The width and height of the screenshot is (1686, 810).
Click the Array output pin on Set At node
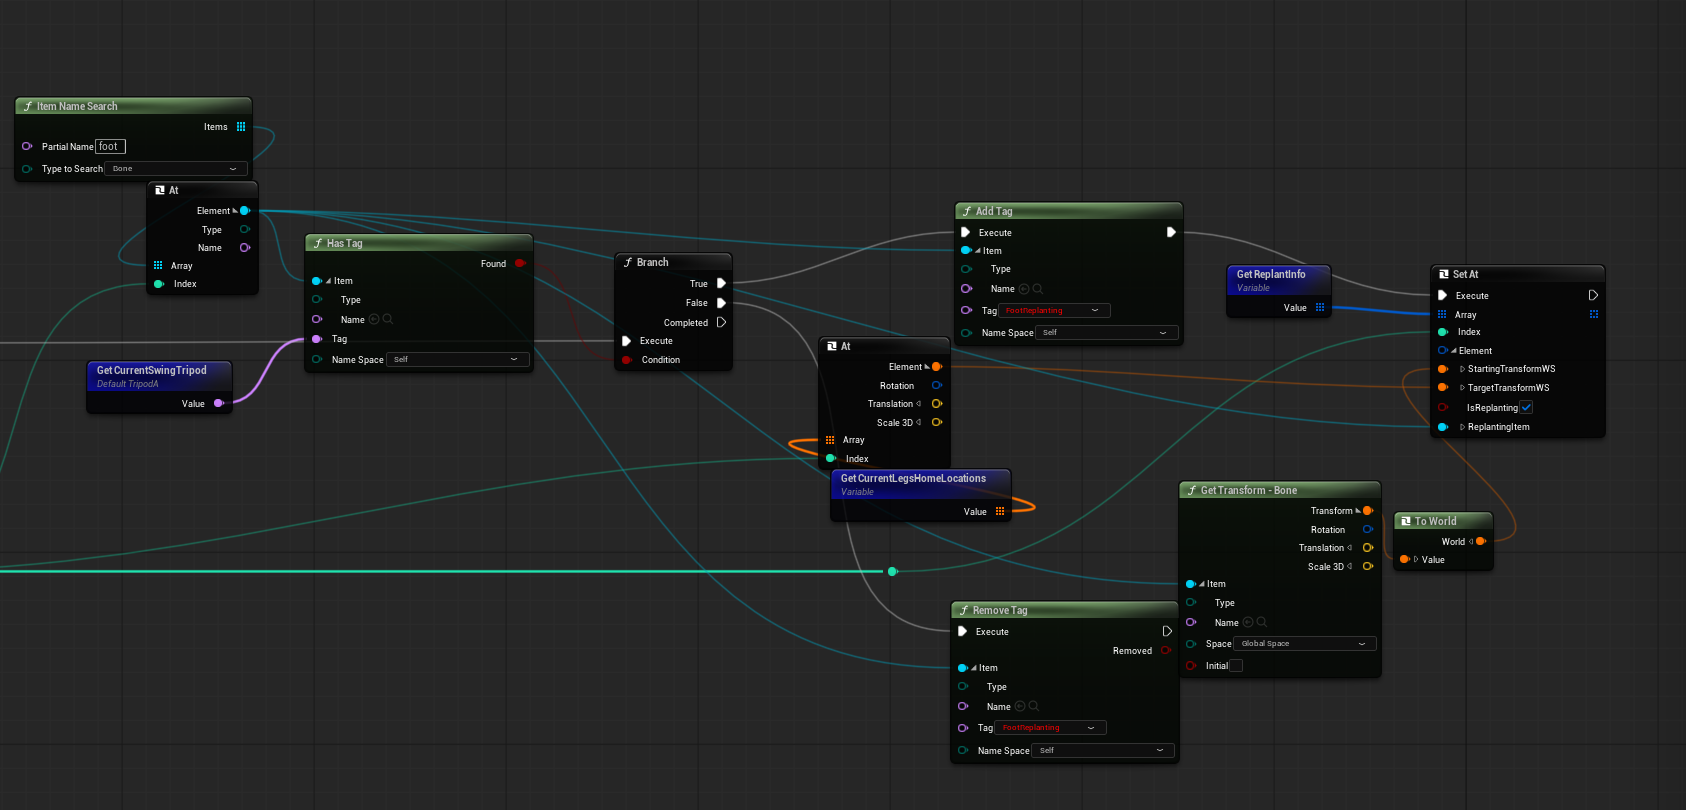1594,314
